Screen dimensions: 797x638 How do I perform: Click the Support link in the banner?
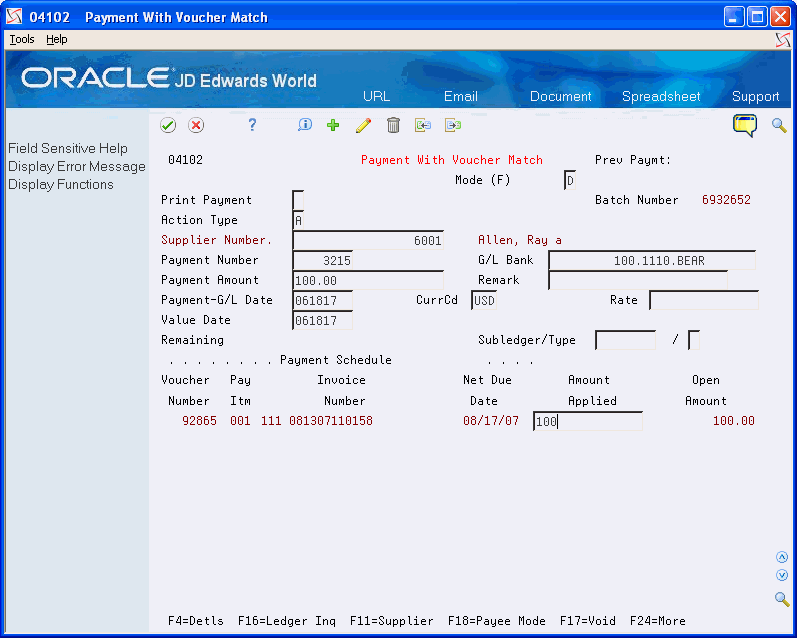pyautogui.click(x=755, y=96)
